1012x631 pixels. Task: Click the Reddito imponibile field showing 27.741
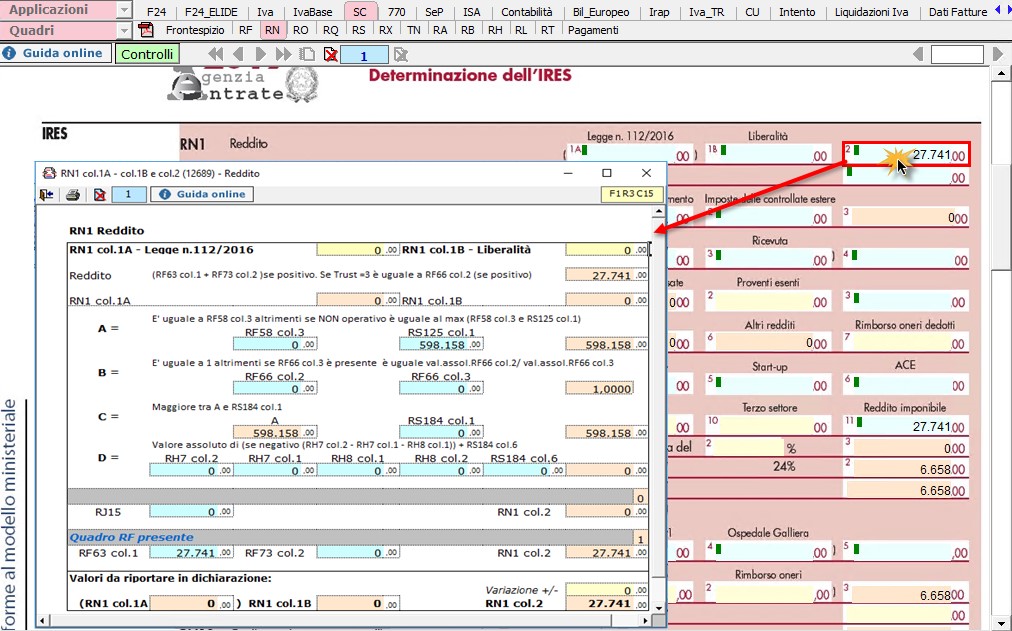click(906, 426)
